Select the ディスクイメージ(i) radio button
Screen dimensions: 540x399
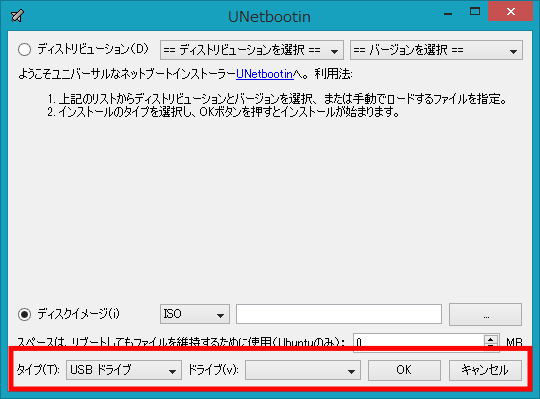click(x=24, y=314)
